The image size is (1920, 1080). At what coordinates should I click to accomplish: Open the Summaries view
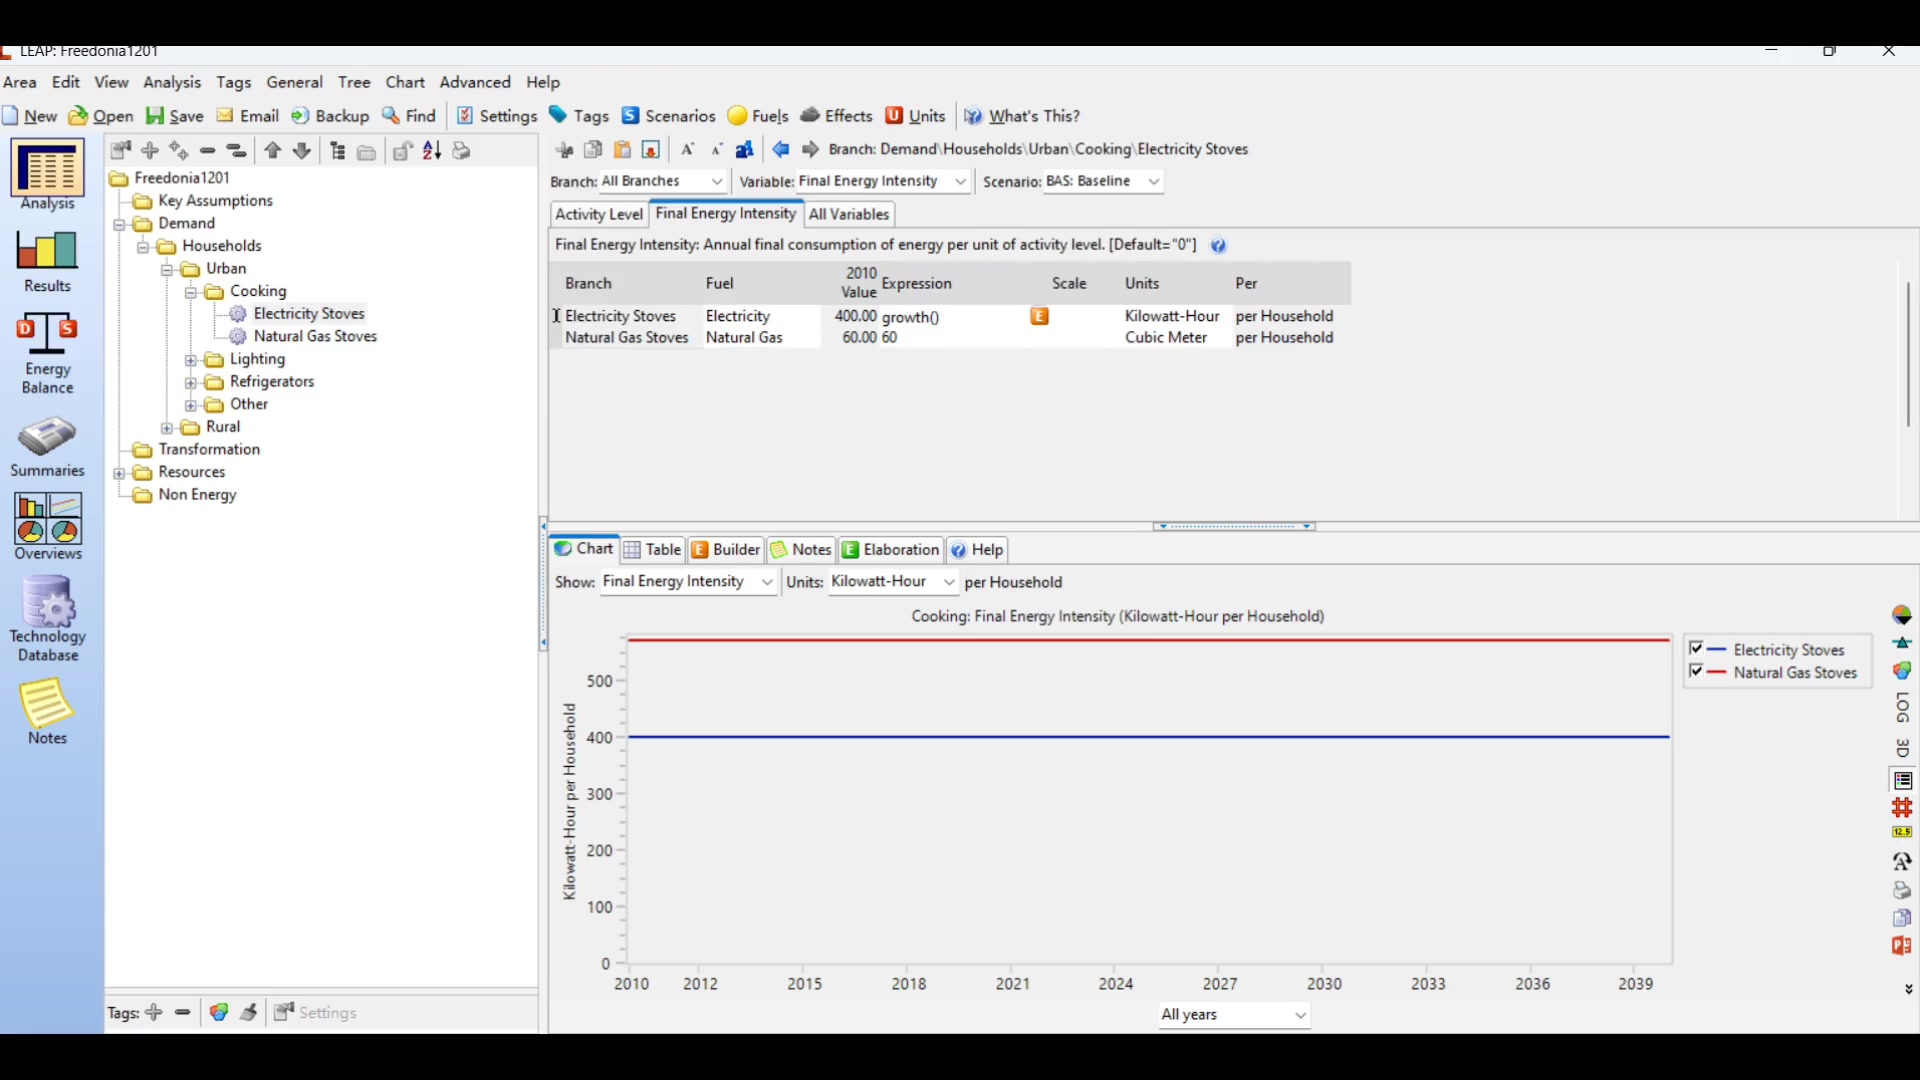47,448
